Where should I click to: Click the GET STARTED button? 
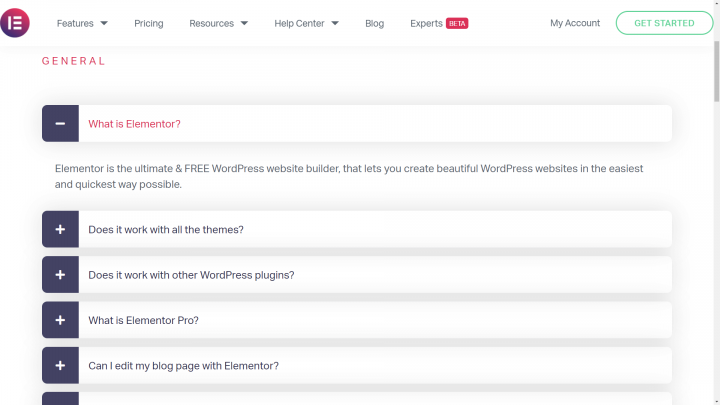pos(664,23)
